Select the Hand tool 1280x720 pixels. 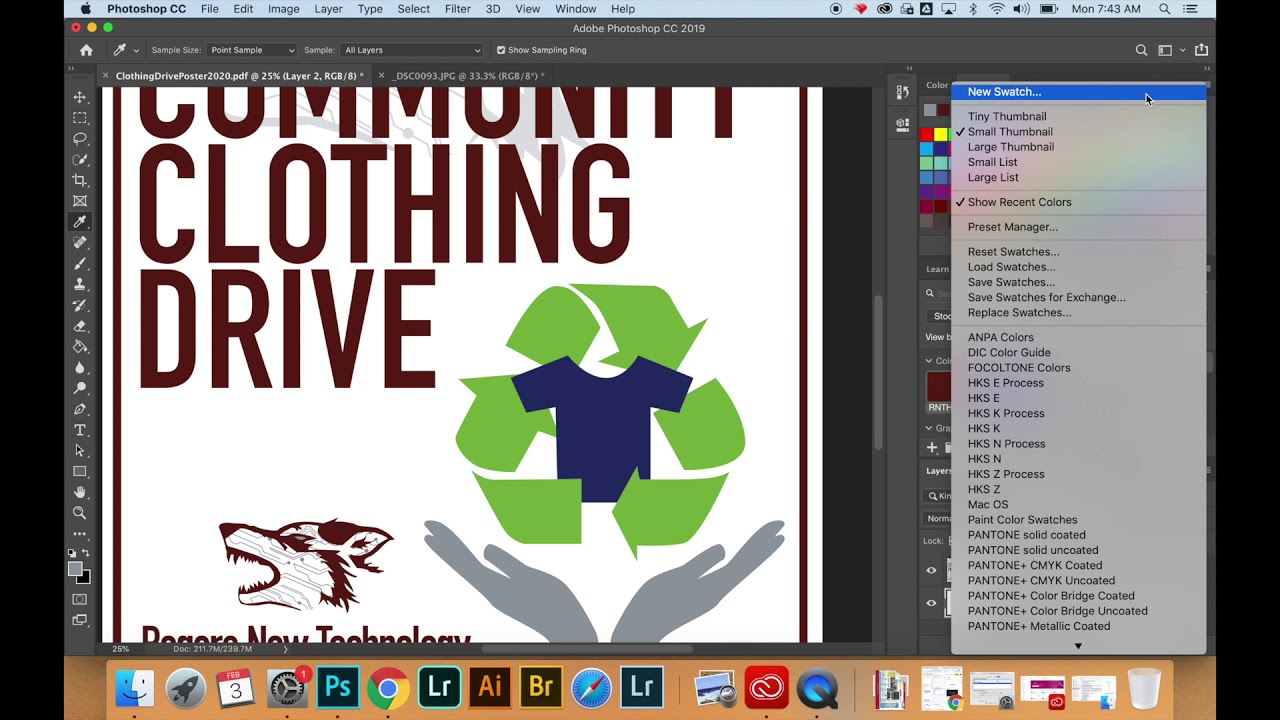80,492
